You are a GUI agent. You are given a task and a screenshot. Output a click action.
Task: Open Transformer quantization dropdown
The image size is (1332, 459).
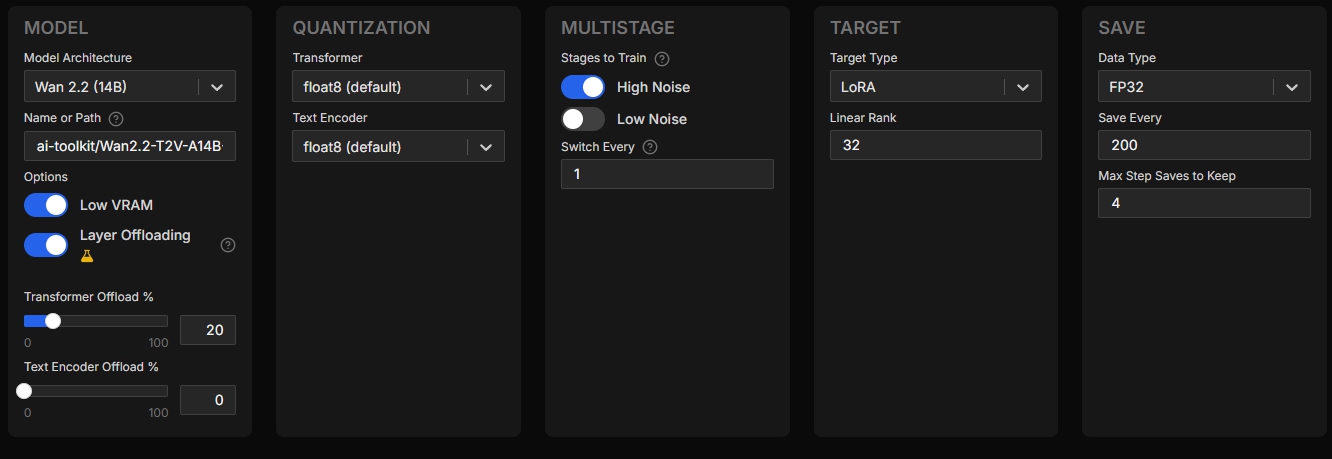point(398,86)
